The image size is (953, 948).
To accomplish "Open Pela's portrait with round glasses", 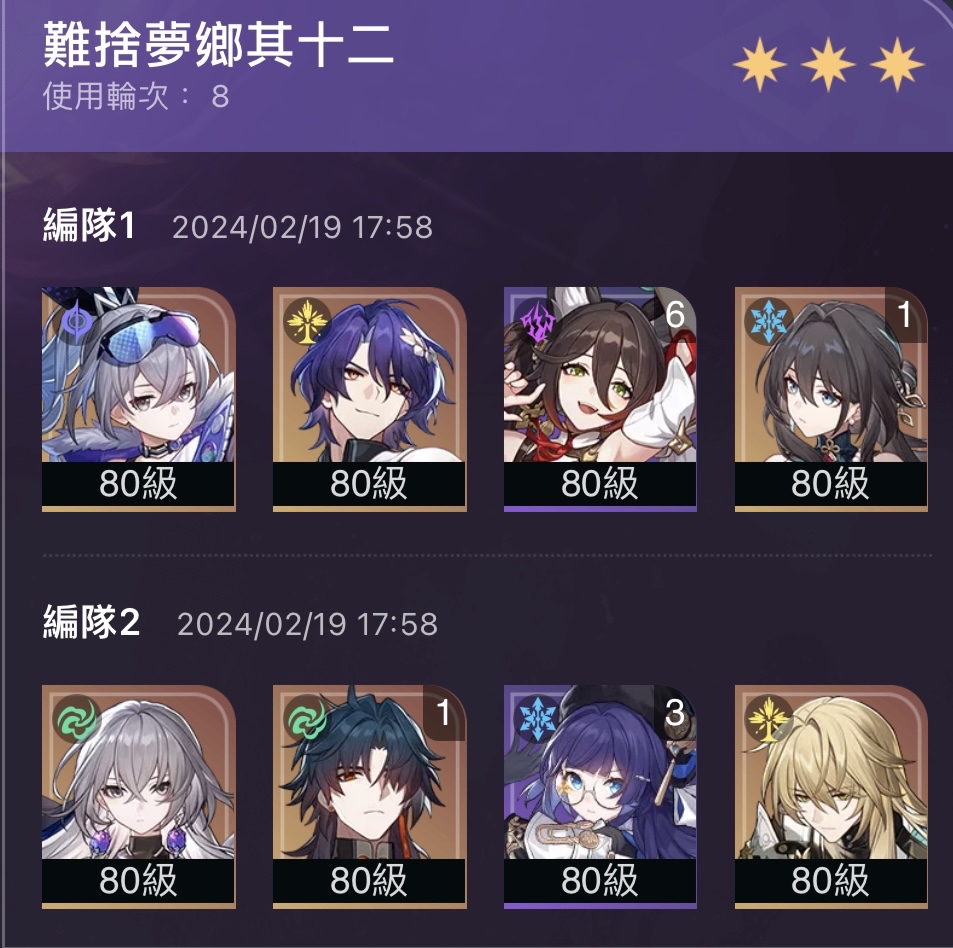I will [600, 796].
